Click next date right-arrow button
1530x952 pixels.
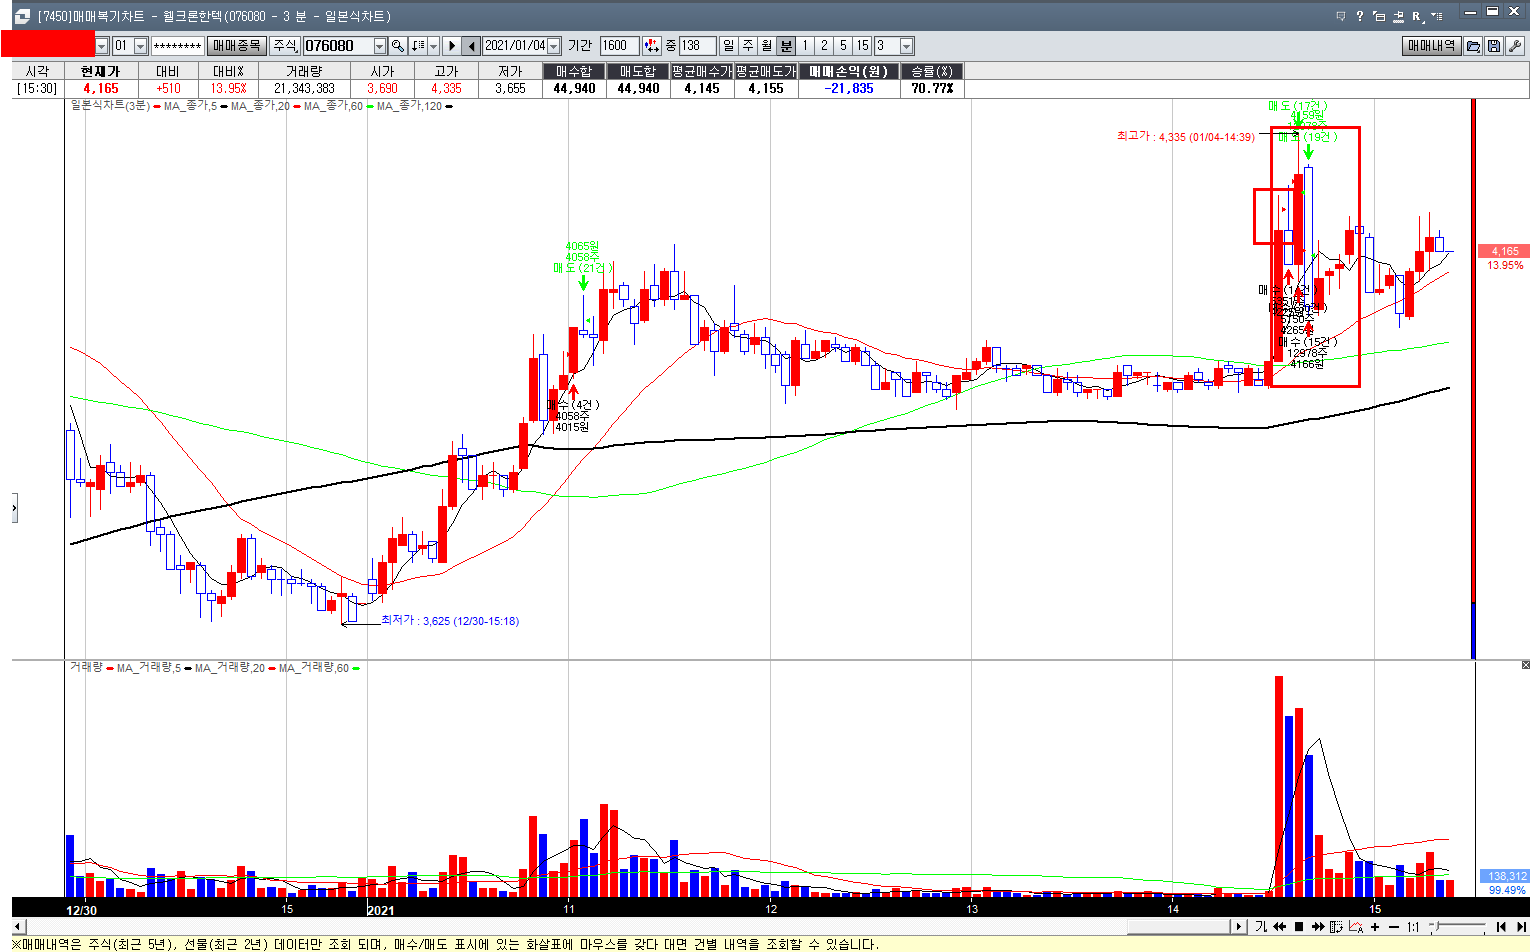(451, 46)
